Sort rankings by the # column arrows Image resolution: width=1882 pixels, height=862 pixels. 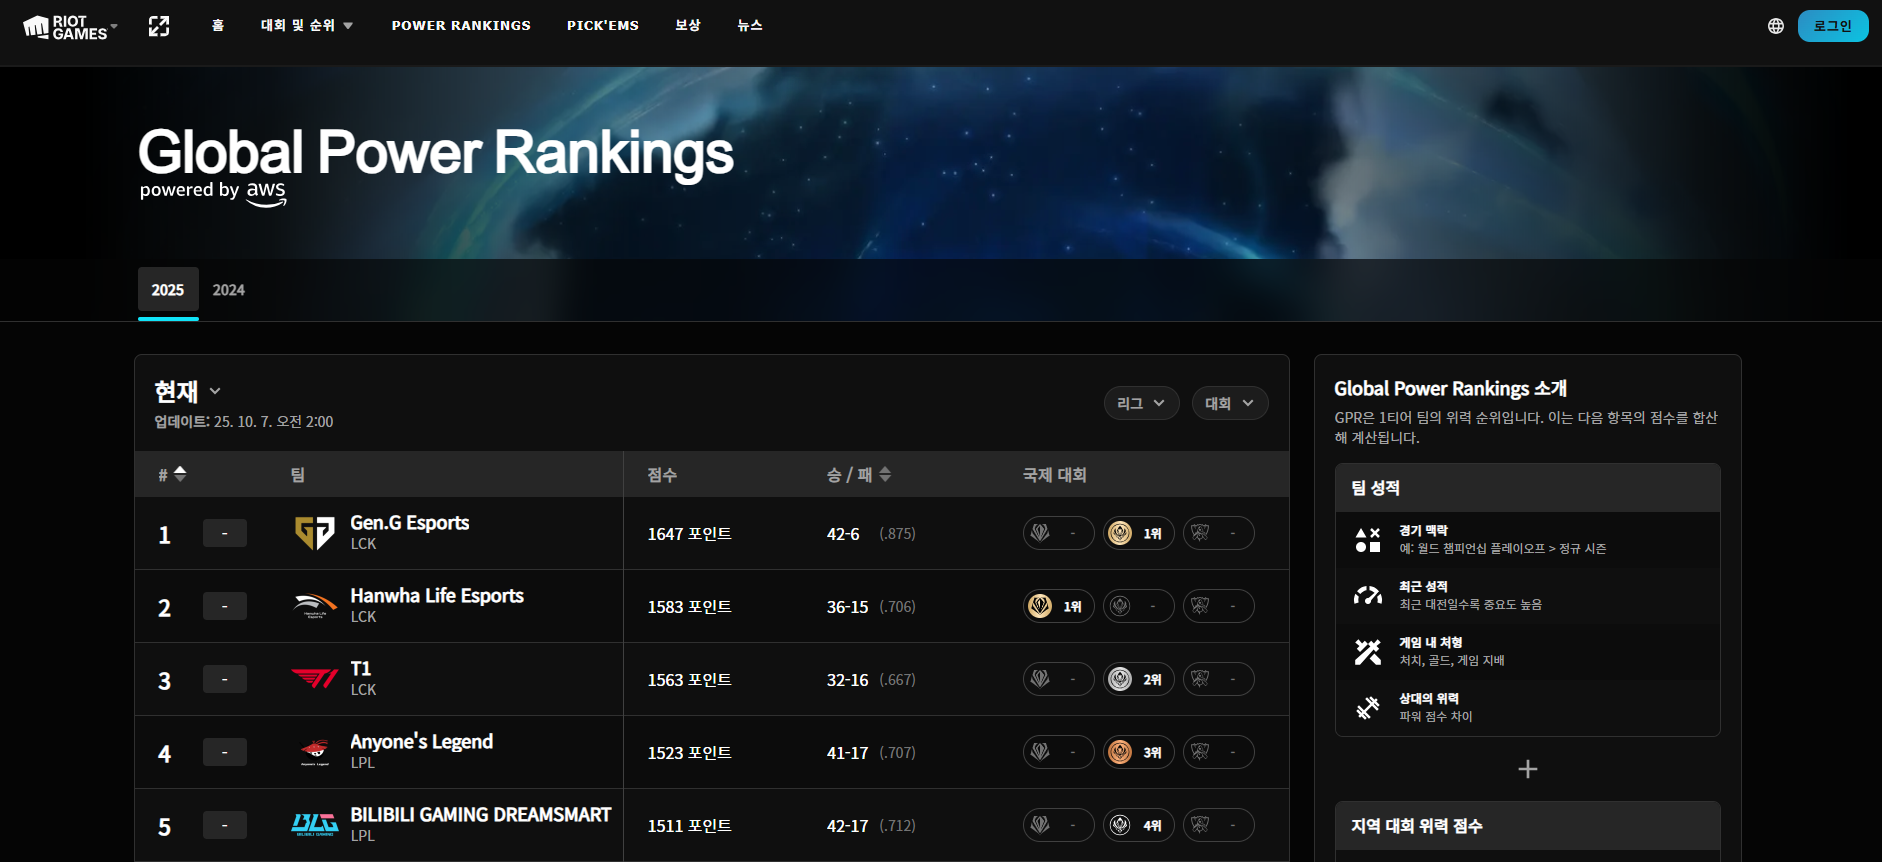180,474
